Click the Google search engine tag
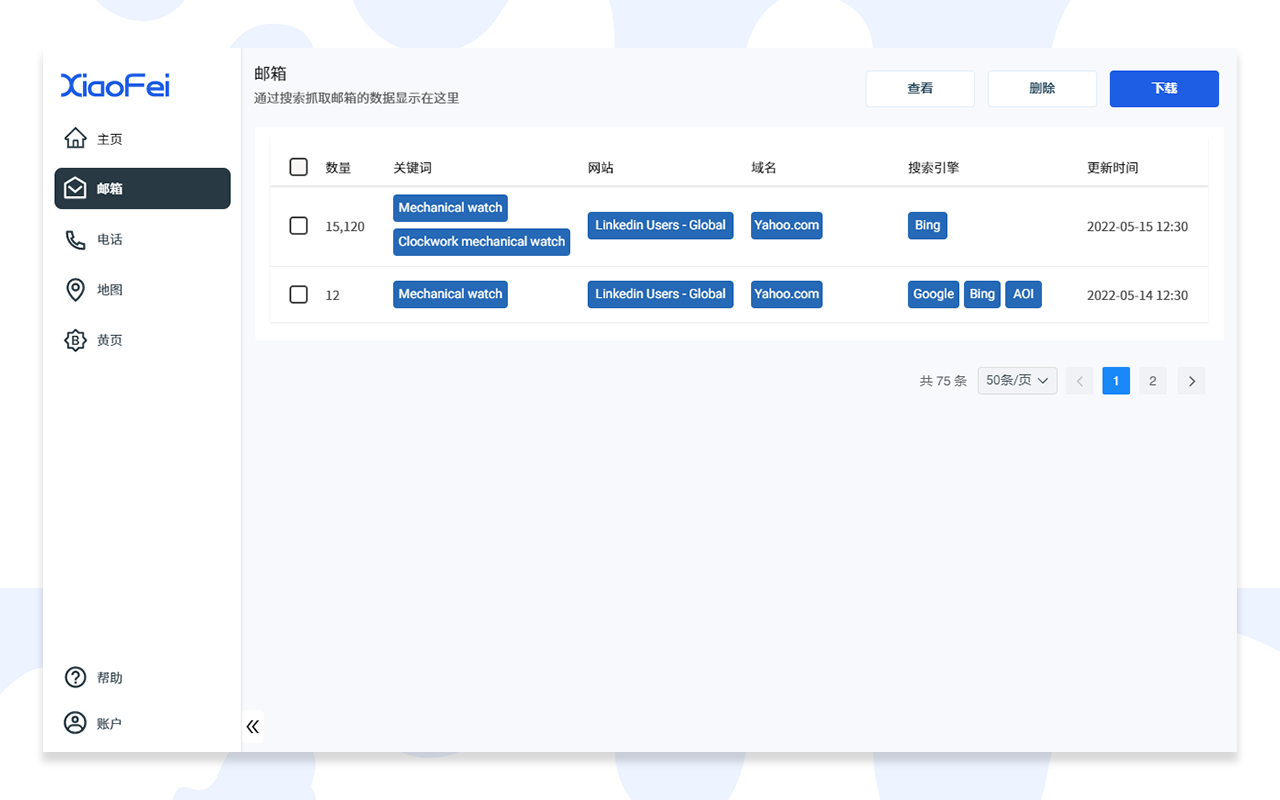 pyautogui.click(x=933, y=294)
